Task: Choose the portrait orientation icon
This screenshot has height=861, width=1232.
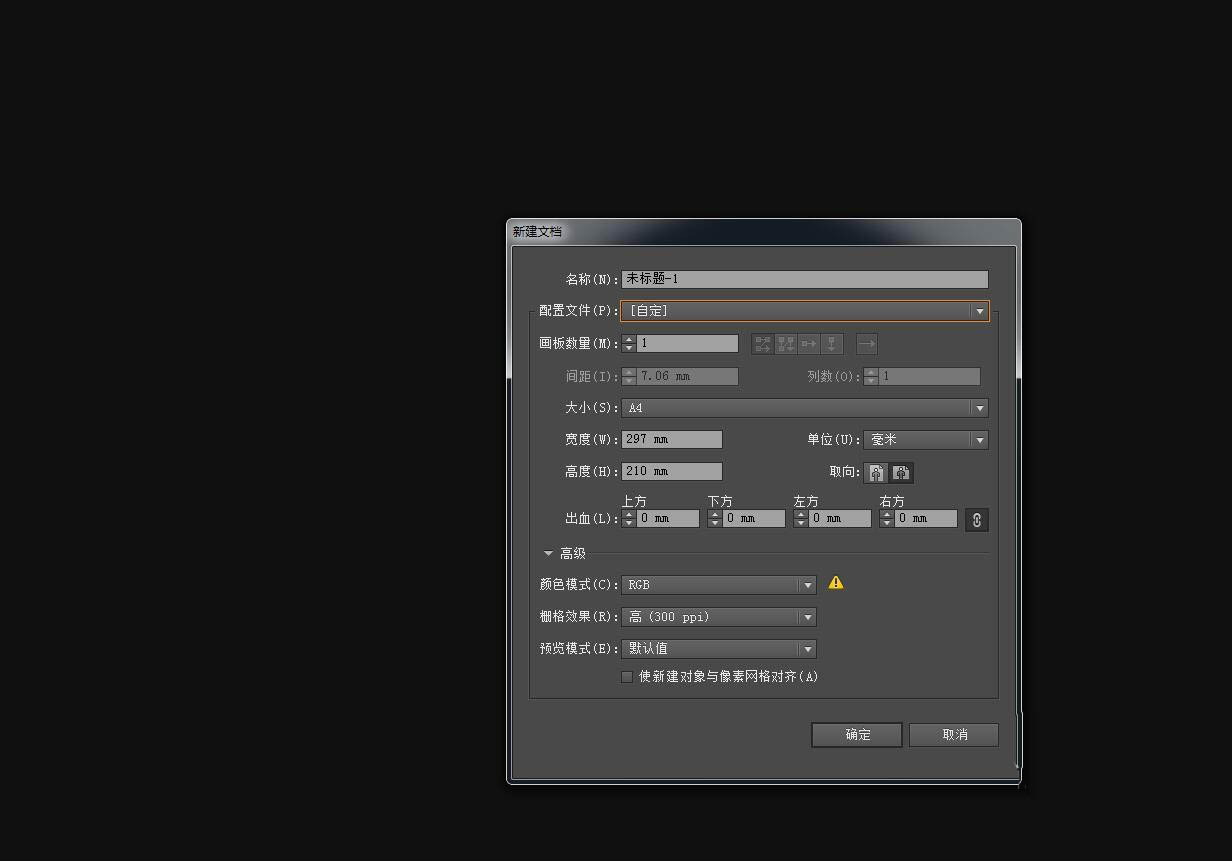Action: pos(877,472)
